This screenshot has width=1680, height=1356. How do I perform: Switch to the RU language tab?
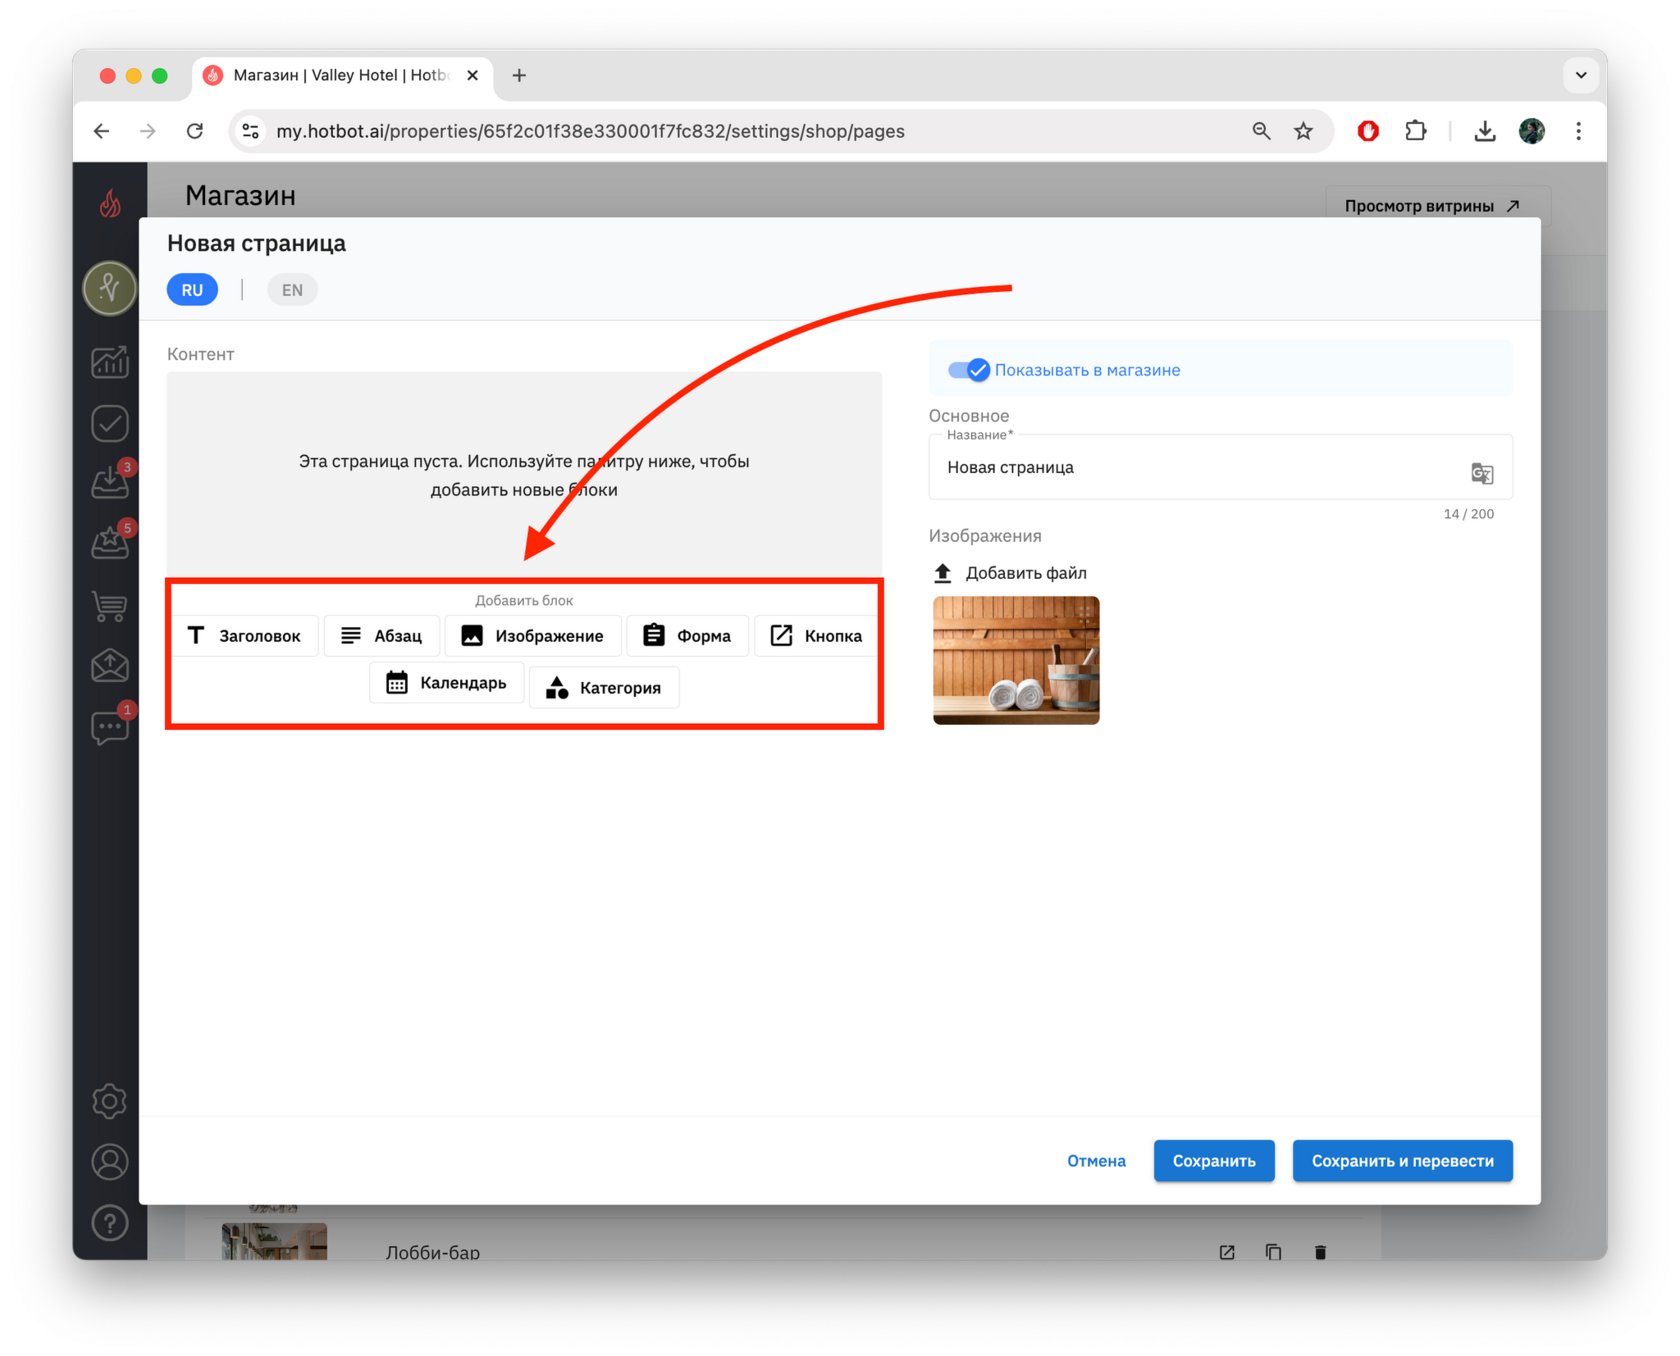[x=192, y=290]
